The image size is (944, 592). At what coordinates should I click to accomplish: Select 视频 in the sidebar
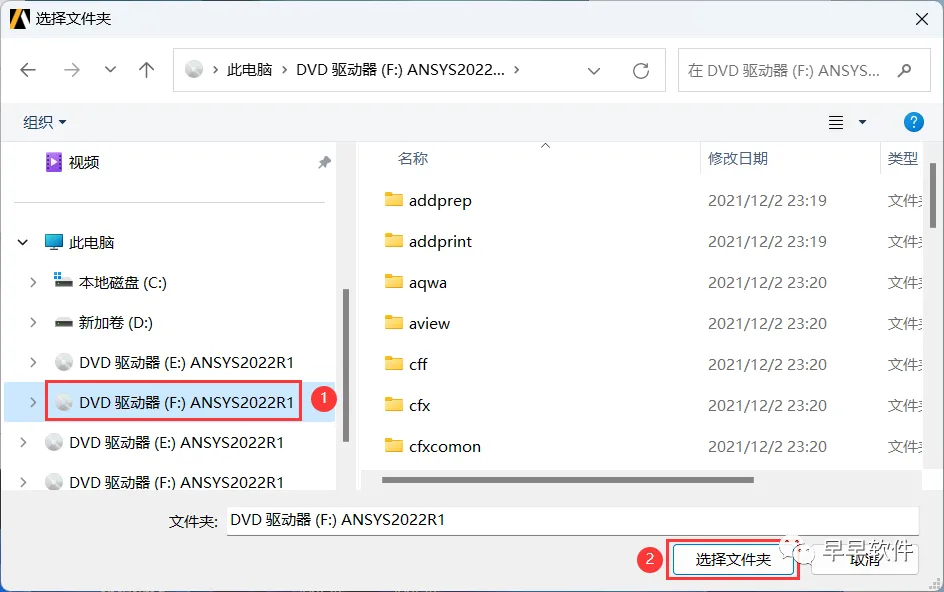pyautogui.click(x=84, y=162)
